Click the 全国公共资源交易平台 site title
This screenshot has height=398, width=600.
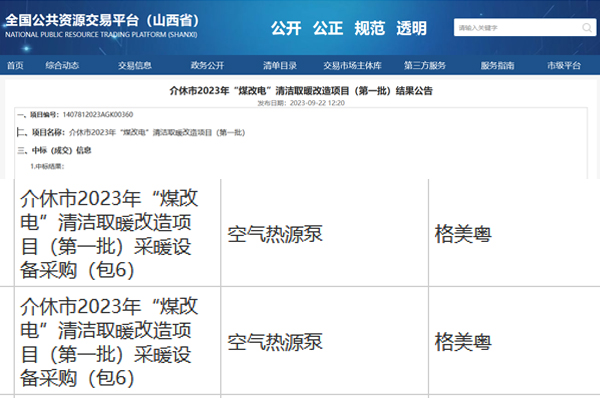coord(102,20)
